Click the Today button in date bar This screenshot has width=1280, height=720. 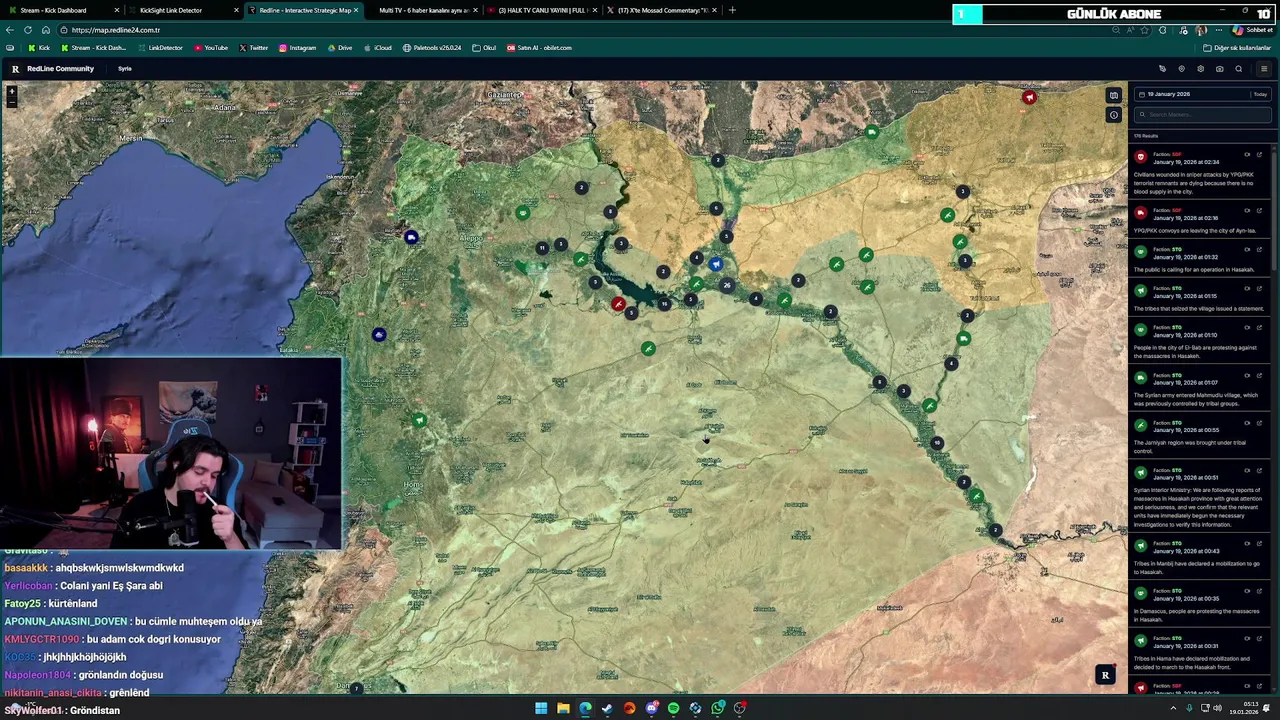(1260, 94)
